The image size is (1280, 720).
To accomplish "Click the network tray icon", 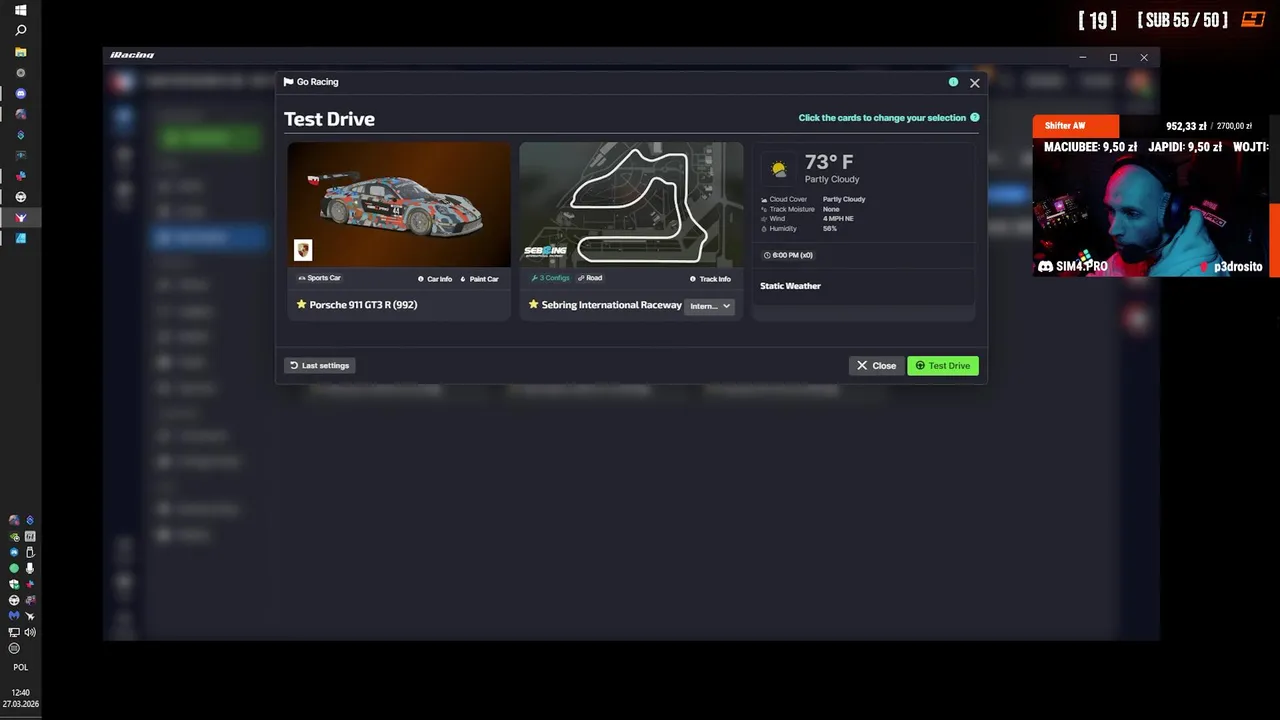I will (x=14, y=632).
